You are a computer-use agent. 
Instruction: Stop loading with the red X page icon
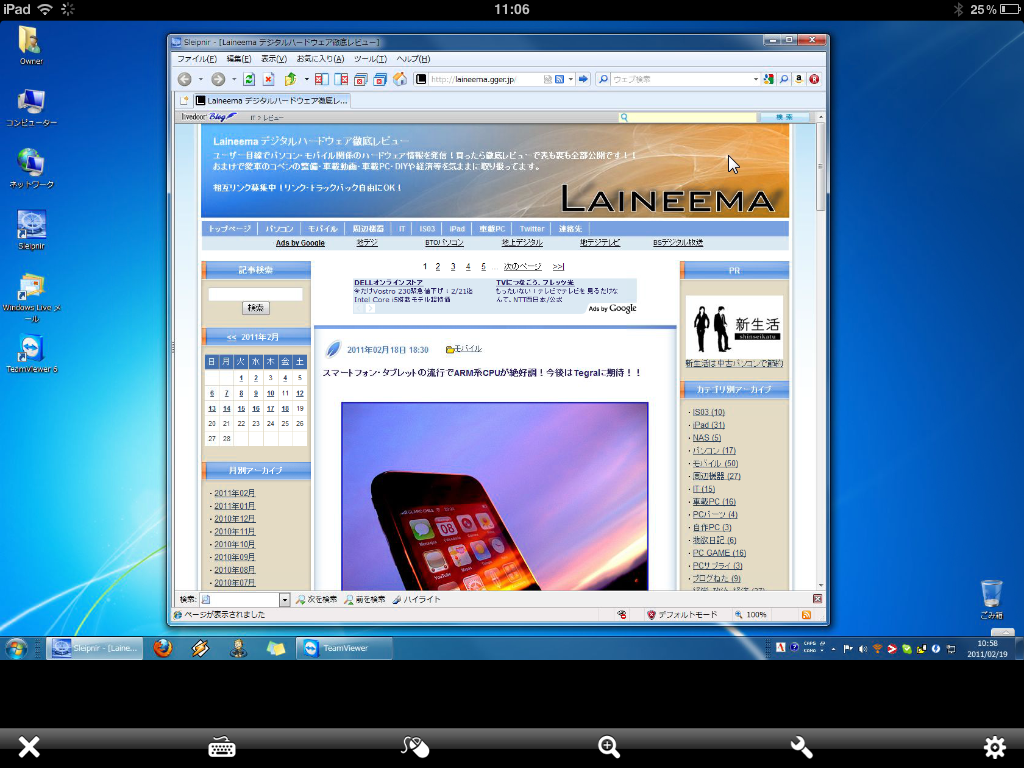pyautogui.click(x=268, y=79)
